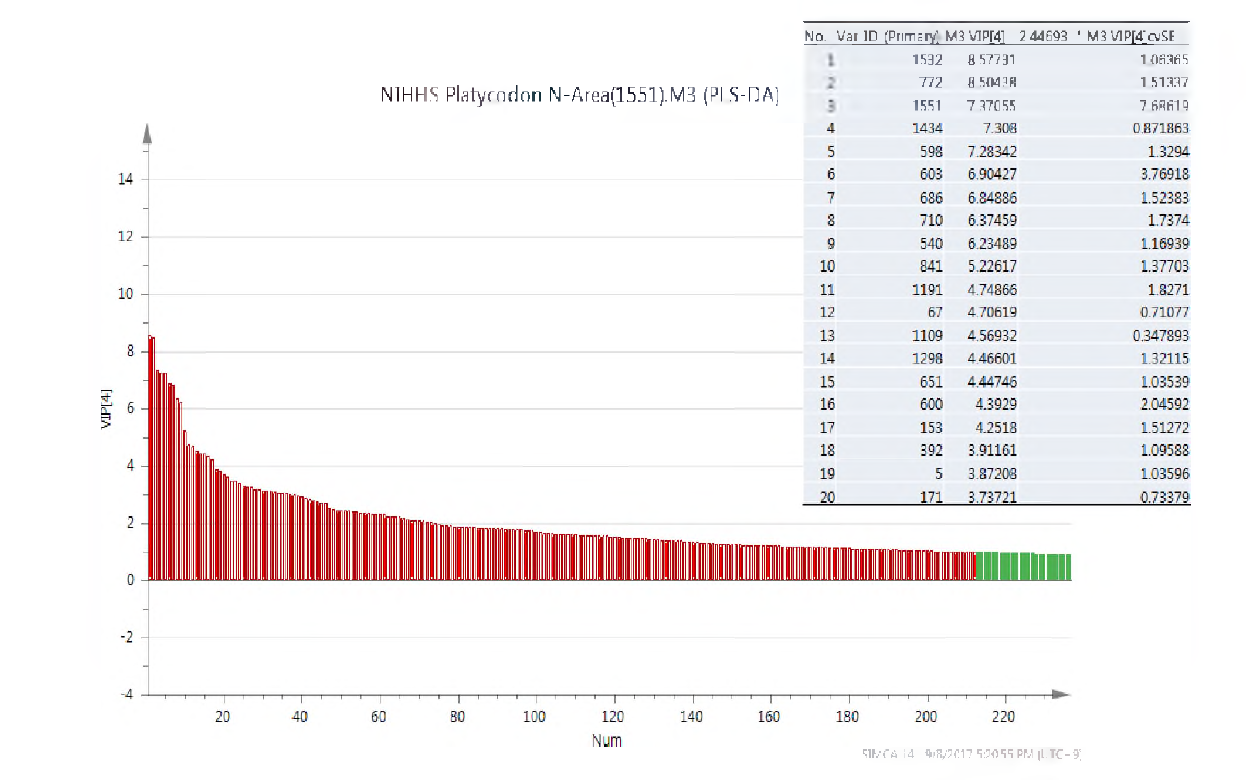Image resolution: width=1246 pixels, height=780 pixels.
Task: Select Var ID cell '1298'
Action: point(927,358)
